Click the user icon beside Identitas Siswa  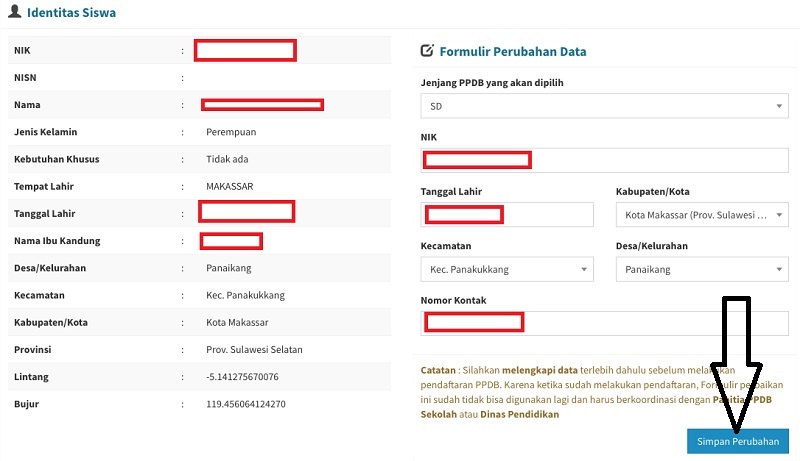(x=14, y=13)
